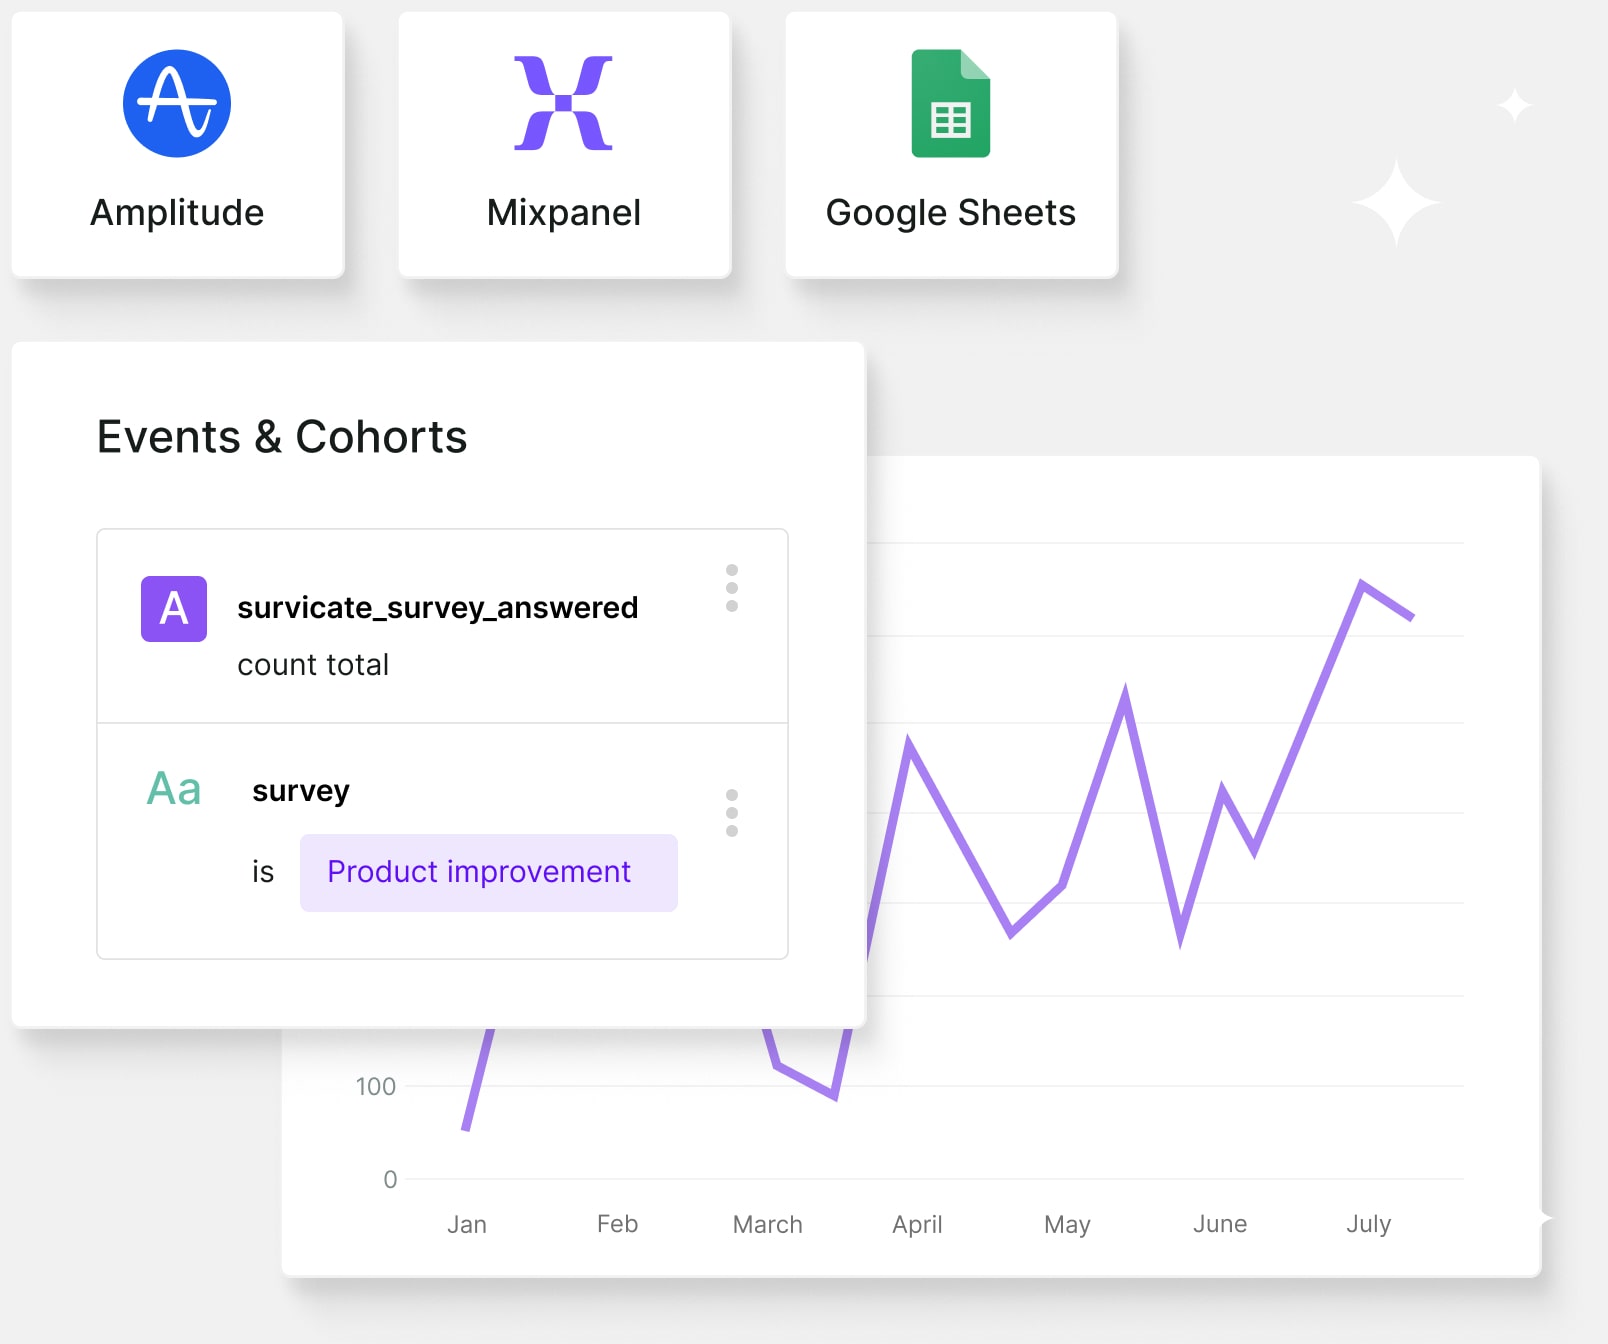1608x1344 pixels.
Task: Click the Jan axis label
Action: (467, 1224)
